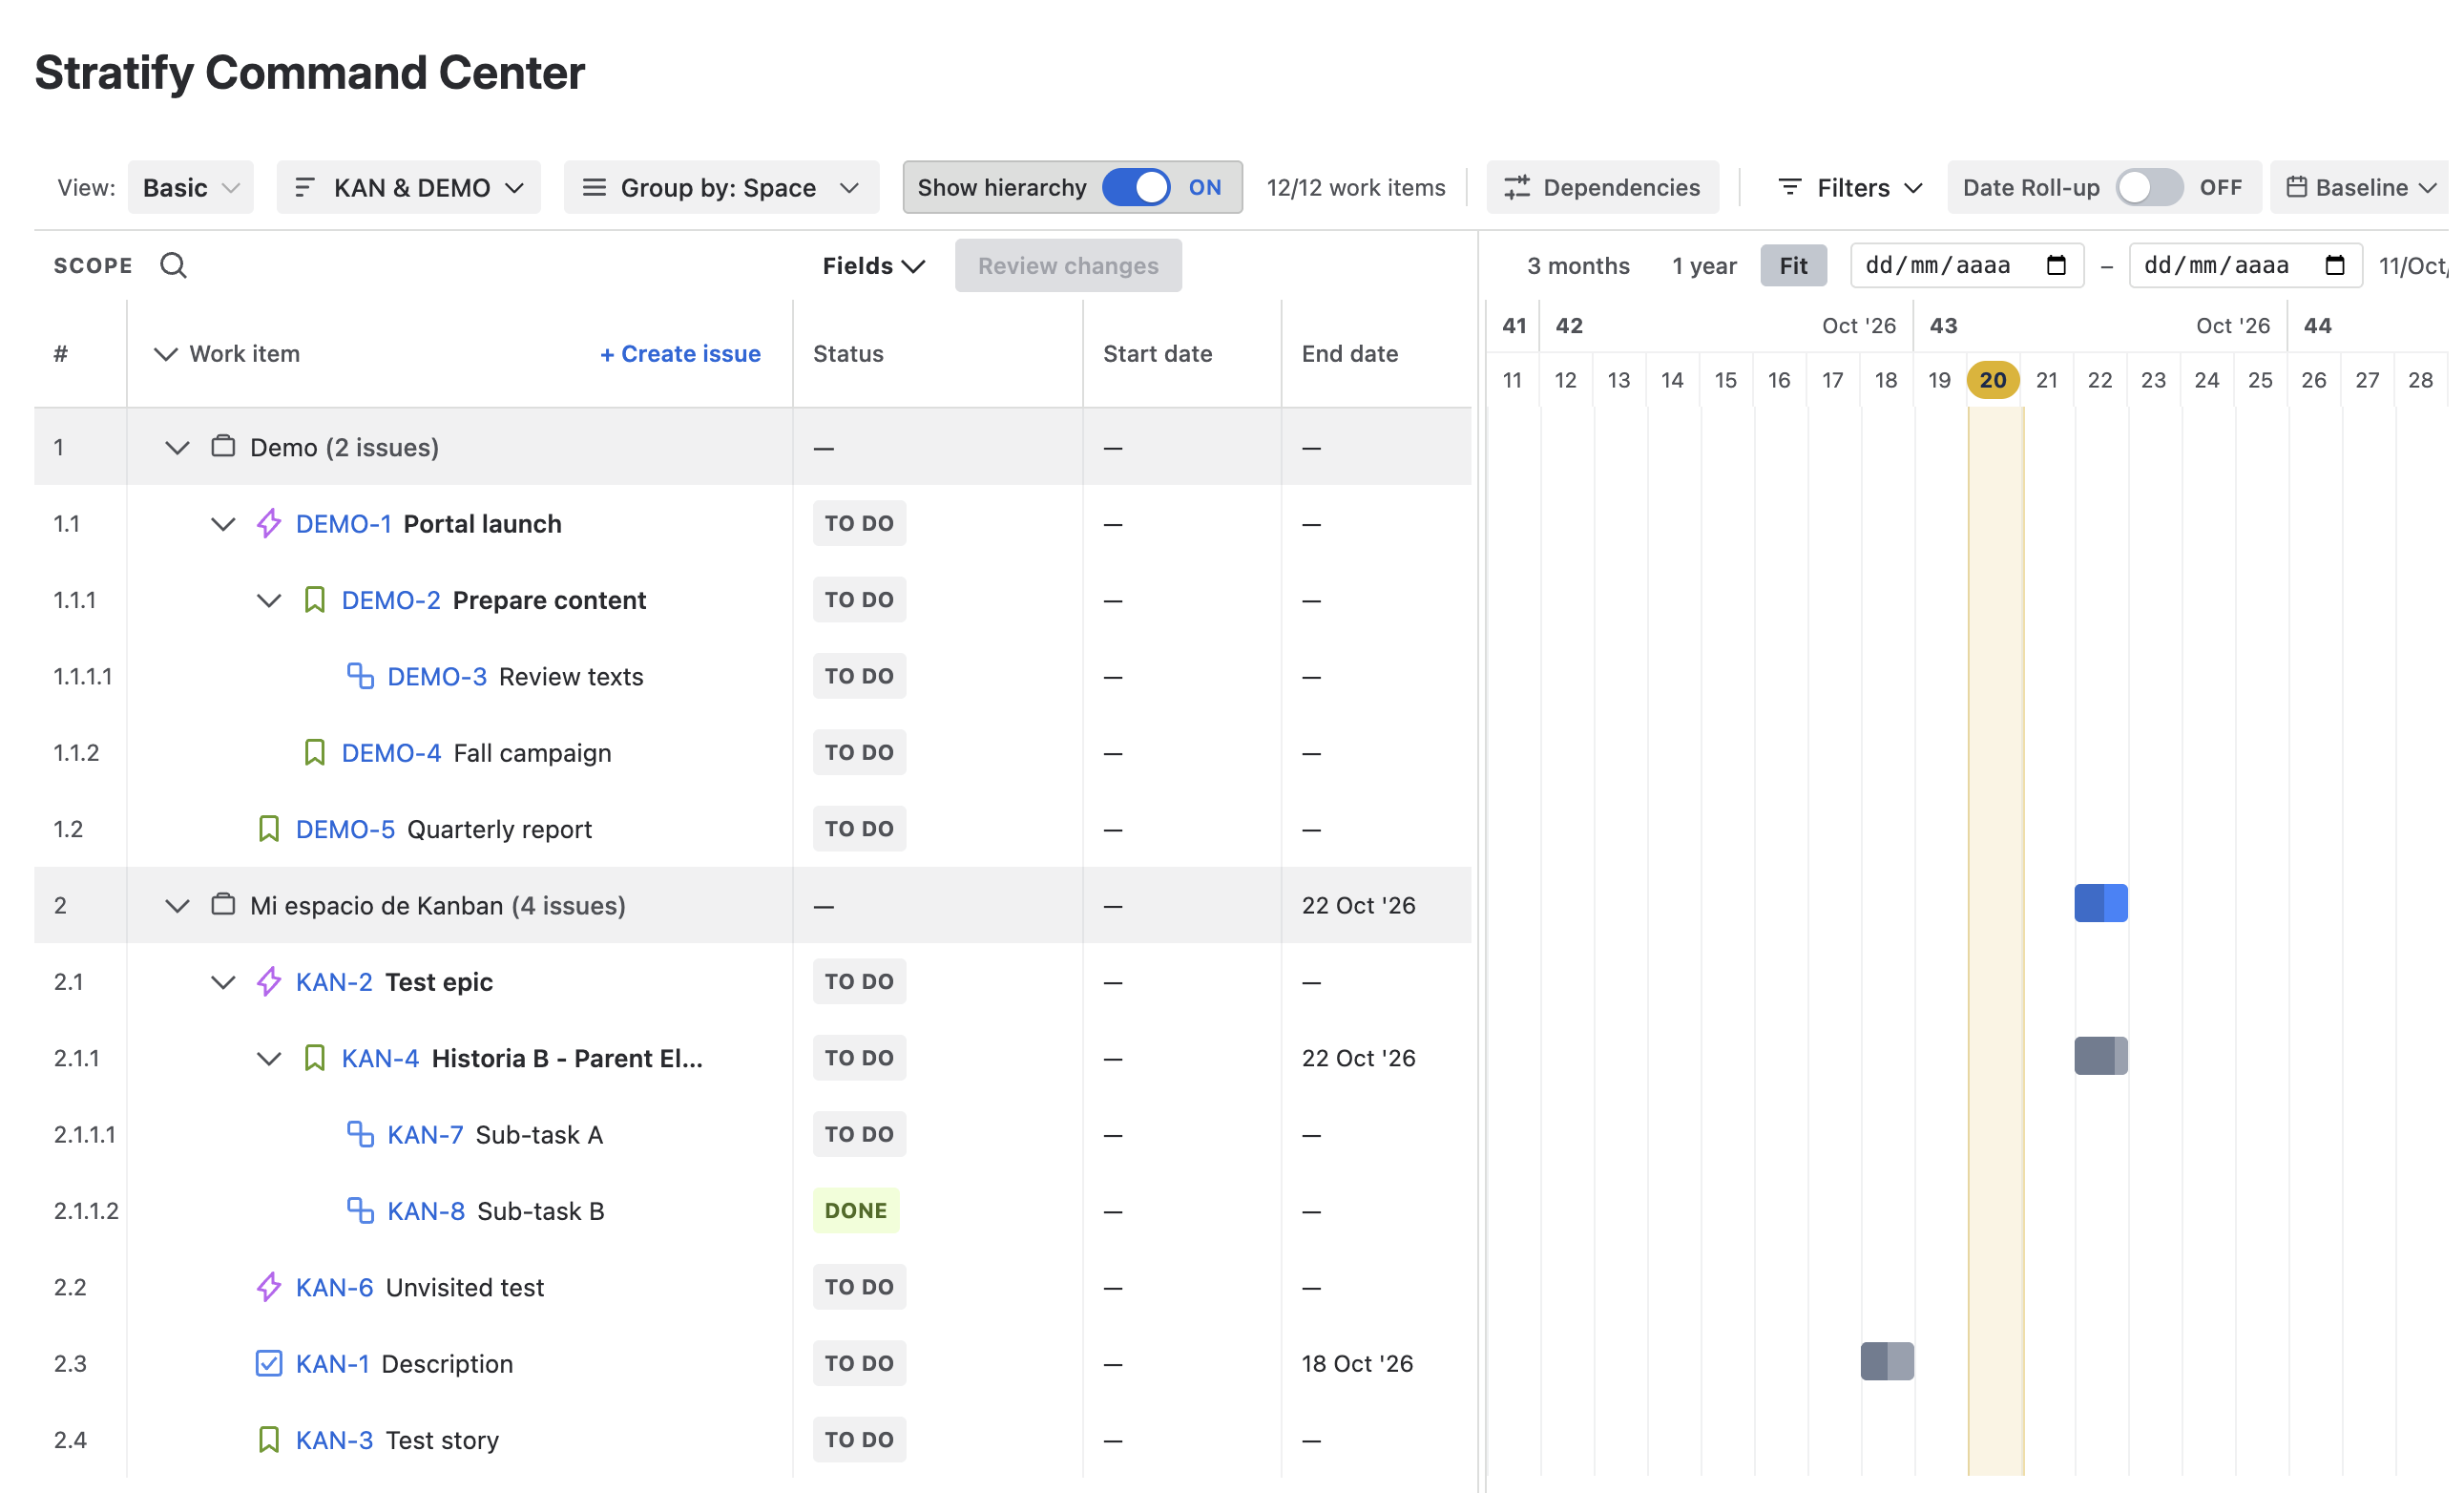Open the View Basic dropdown
This screenshot has width=2464, height=1493.
point(190,187)
